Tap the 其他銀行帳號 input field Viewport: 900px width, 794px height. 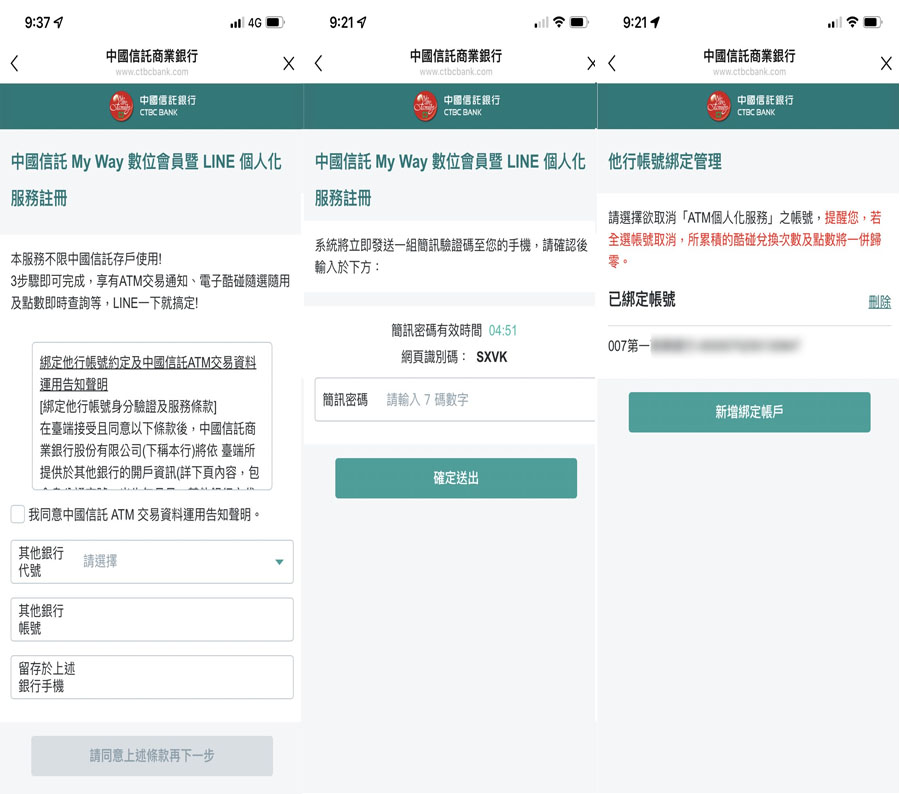(151, 619)
